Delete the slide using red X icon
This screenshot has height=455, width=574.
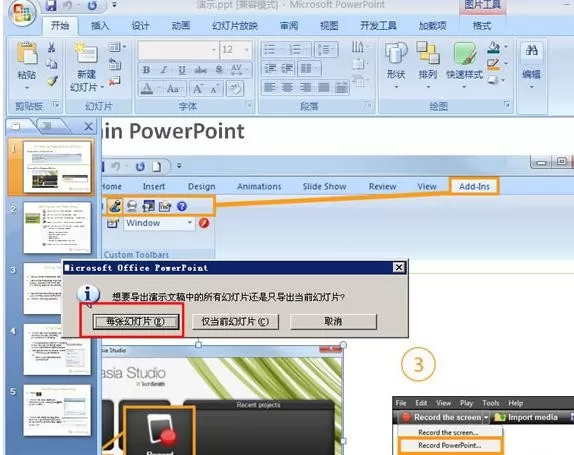[115, 81]
